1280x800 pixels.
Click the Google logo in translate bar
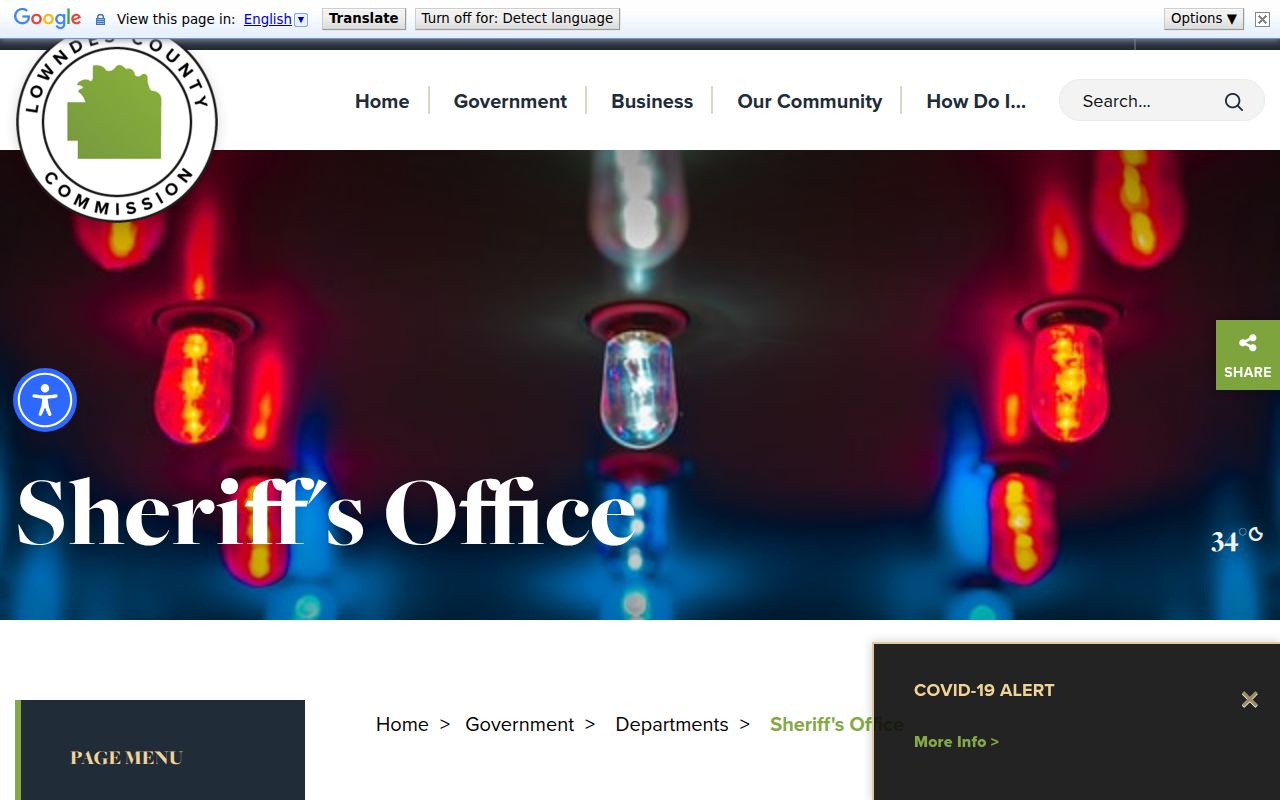[x=47, y=18]
